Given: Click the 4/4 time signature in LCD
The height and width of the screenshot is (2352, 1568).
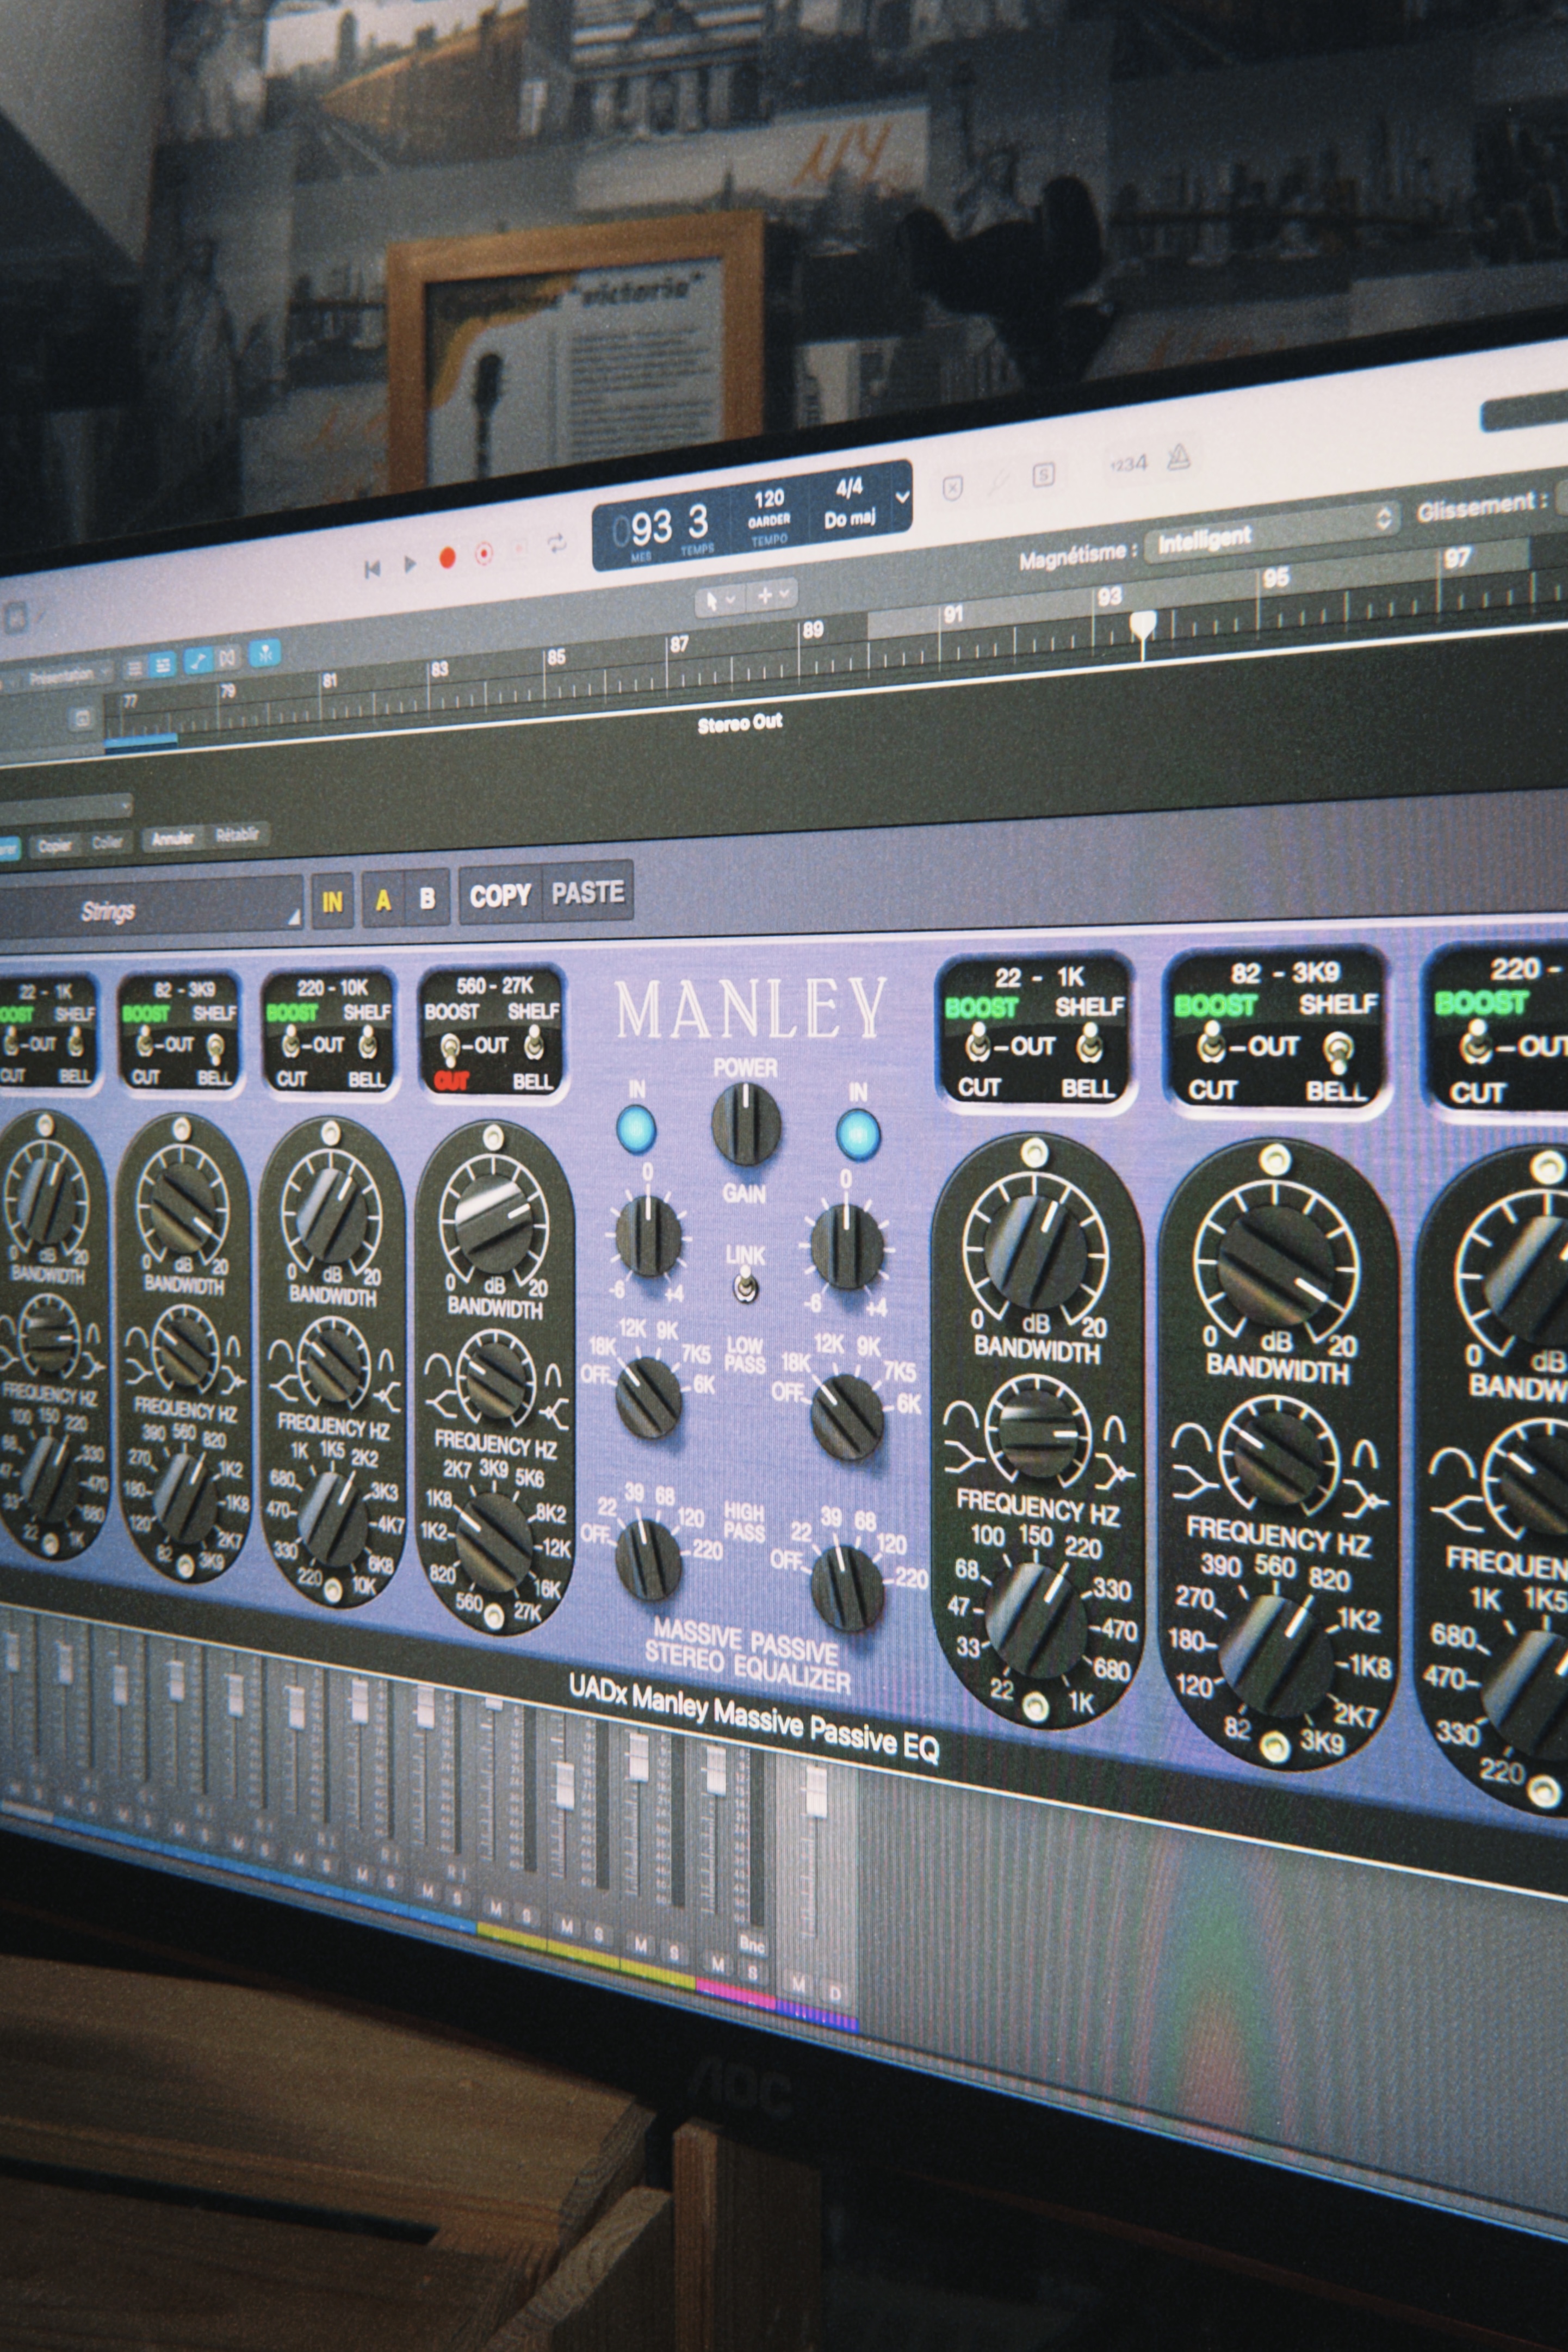Looking at the screenshot, I should coord(849,488).
